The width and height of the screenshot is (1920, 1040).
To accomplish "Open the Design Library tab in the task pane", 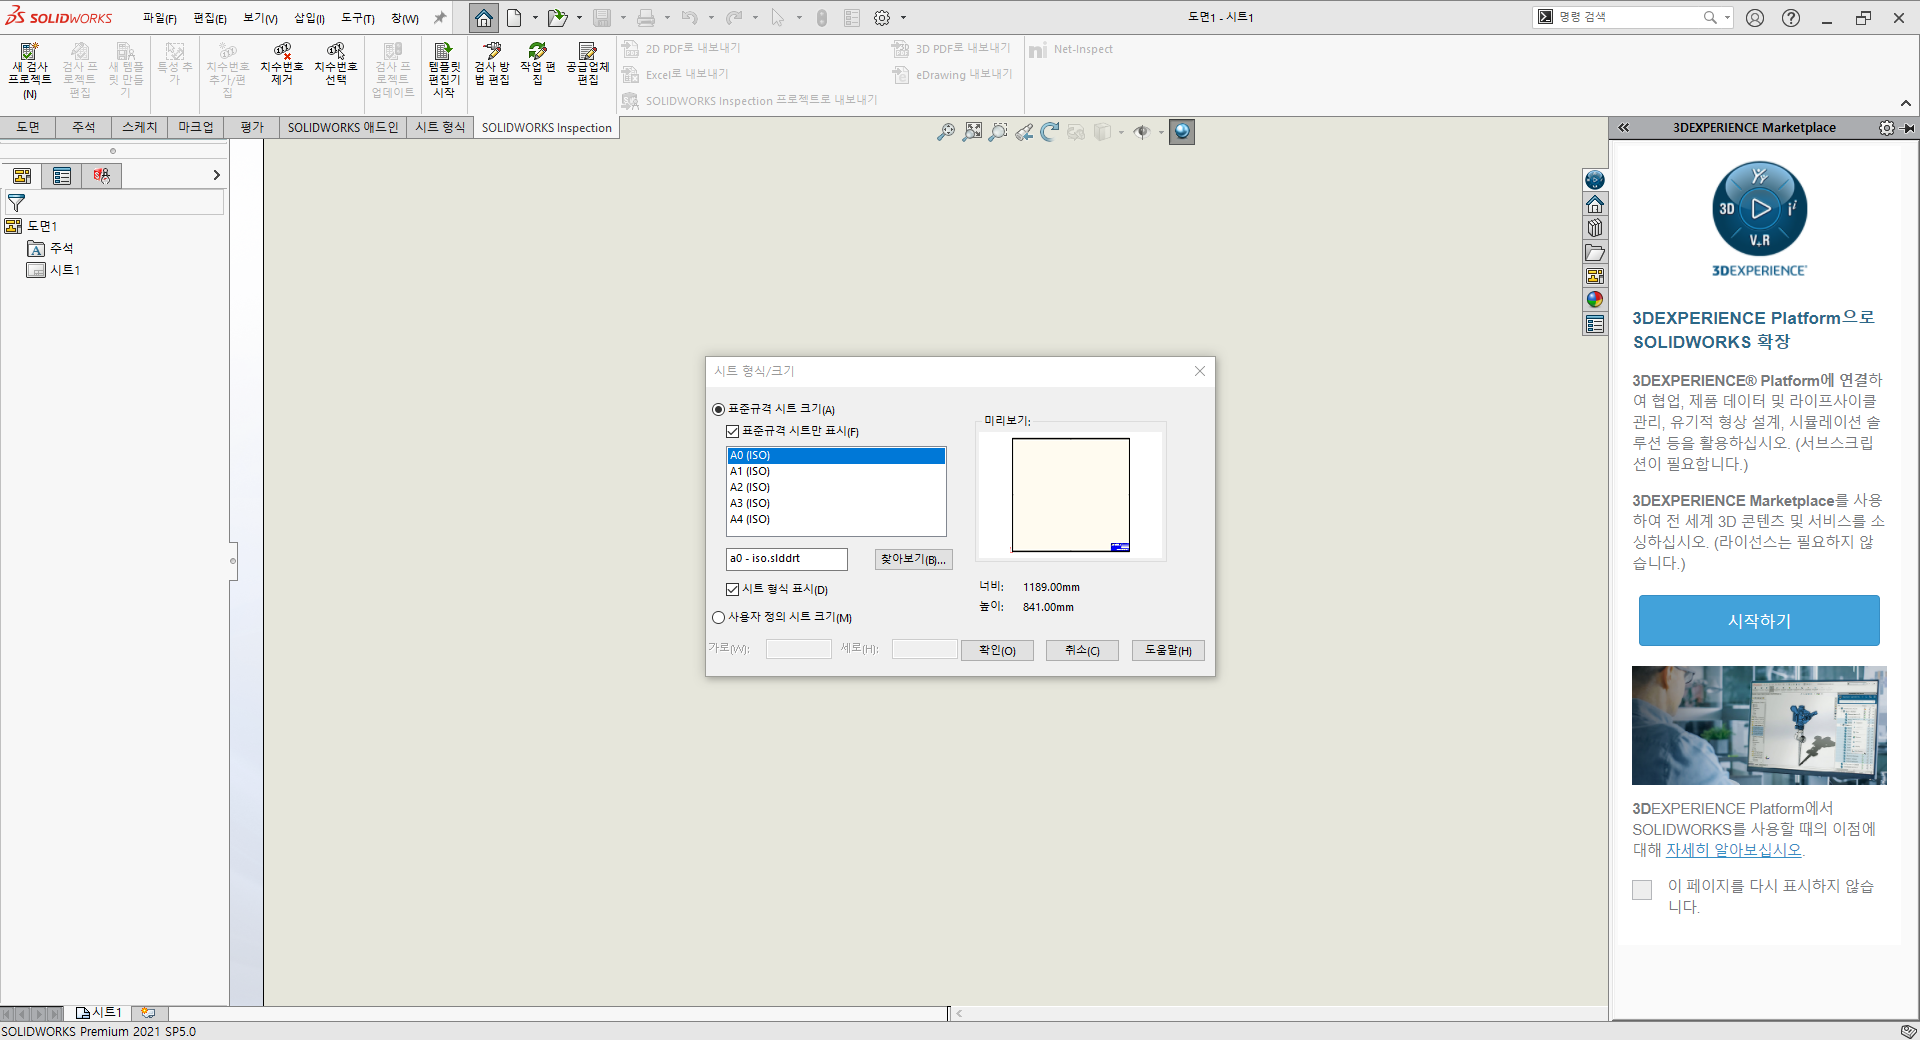I will (x=1595, y=228).
